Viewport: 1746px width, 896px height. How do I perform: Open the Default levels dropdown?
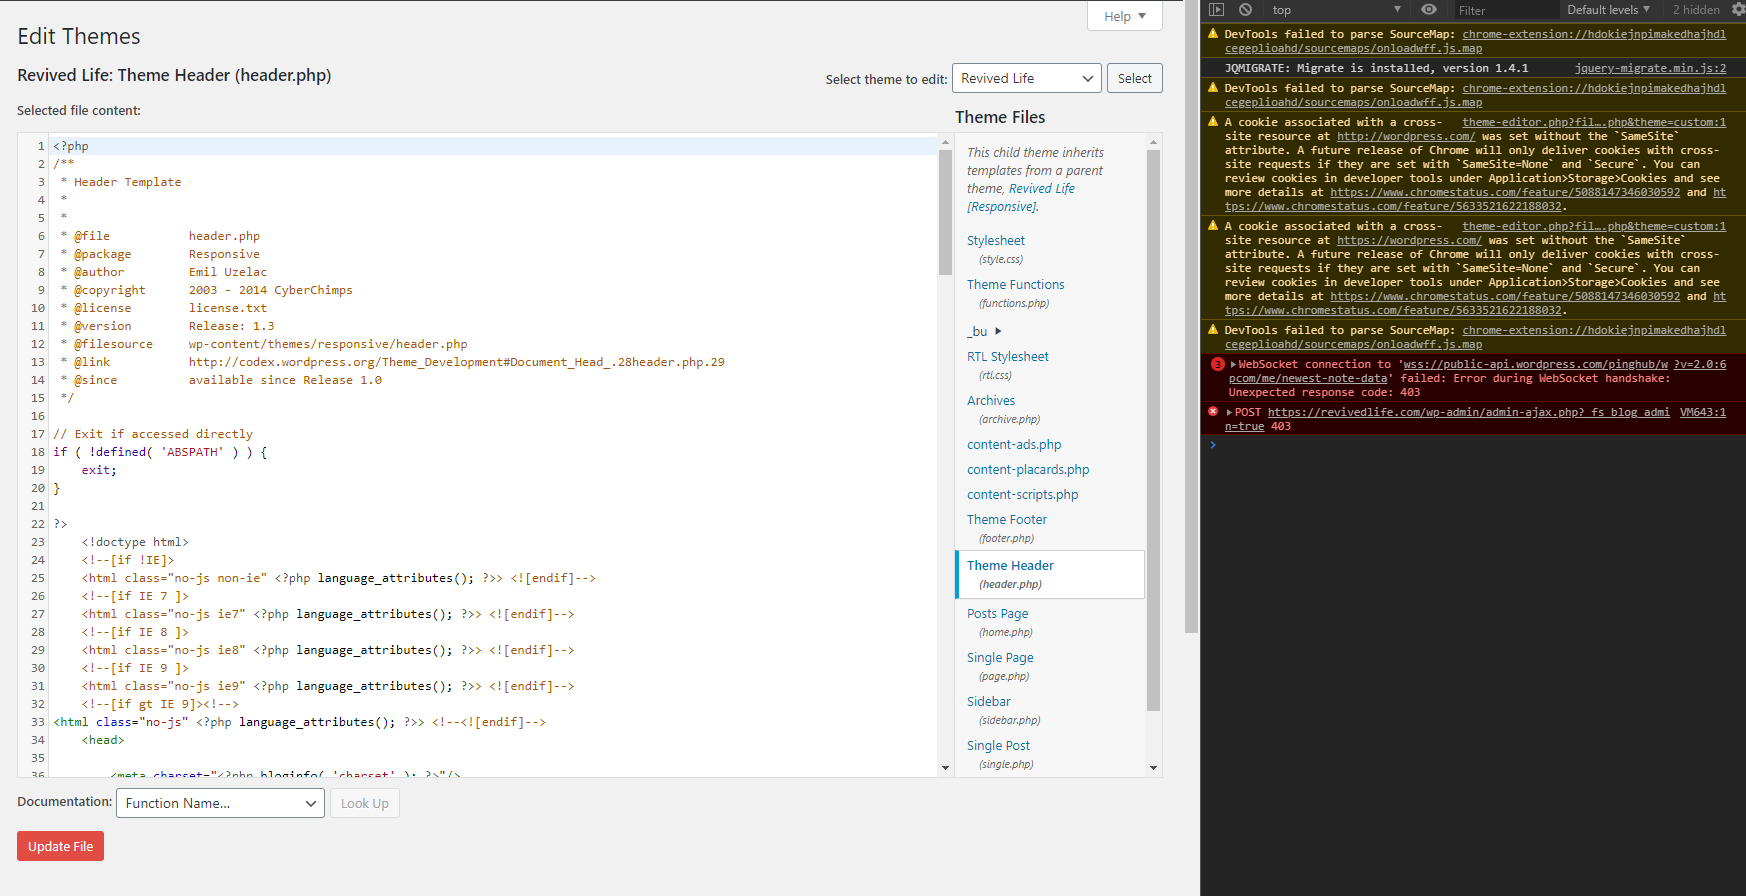click(x=1608, y=10)
